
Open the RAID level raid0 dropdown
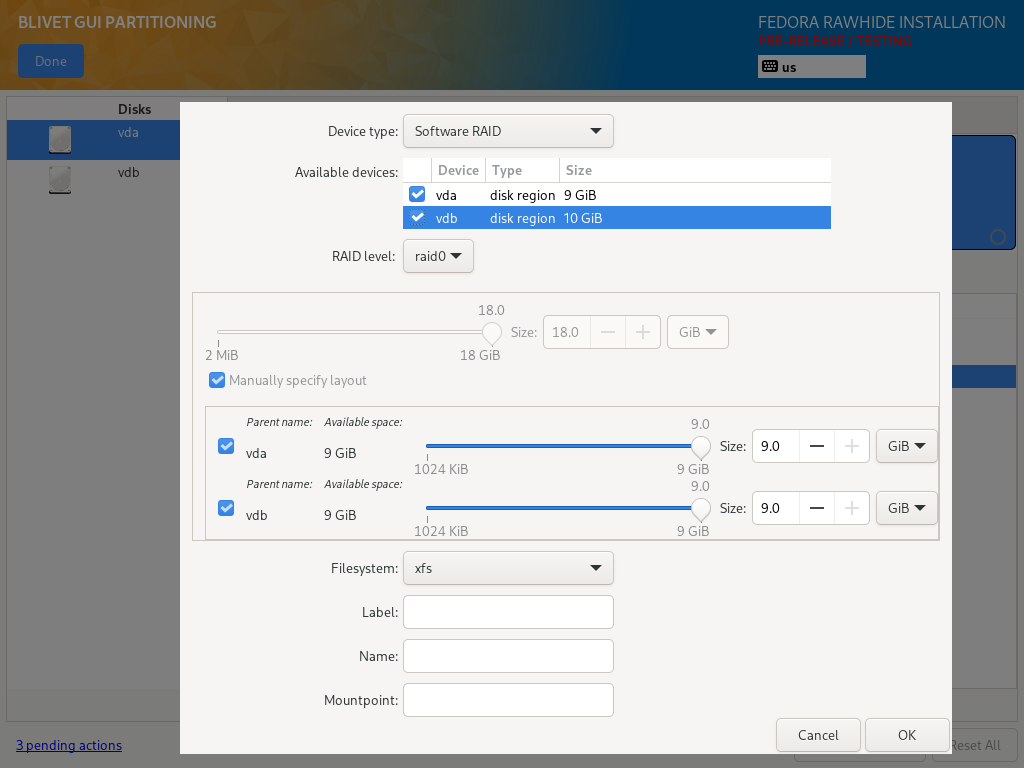(438, 256)
